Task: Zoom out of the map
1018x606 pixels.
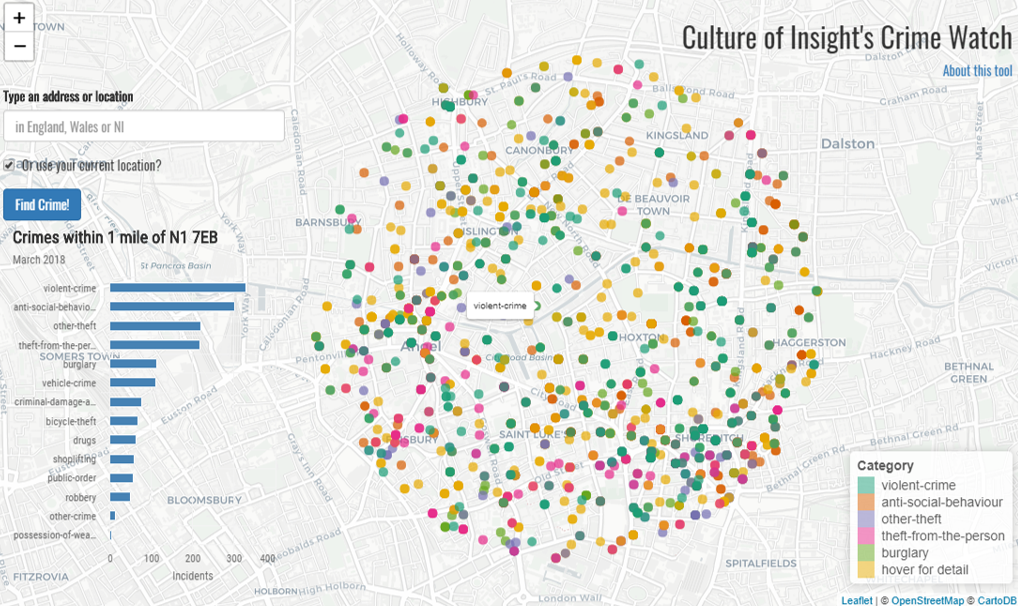Action: [x=19, y=46]
